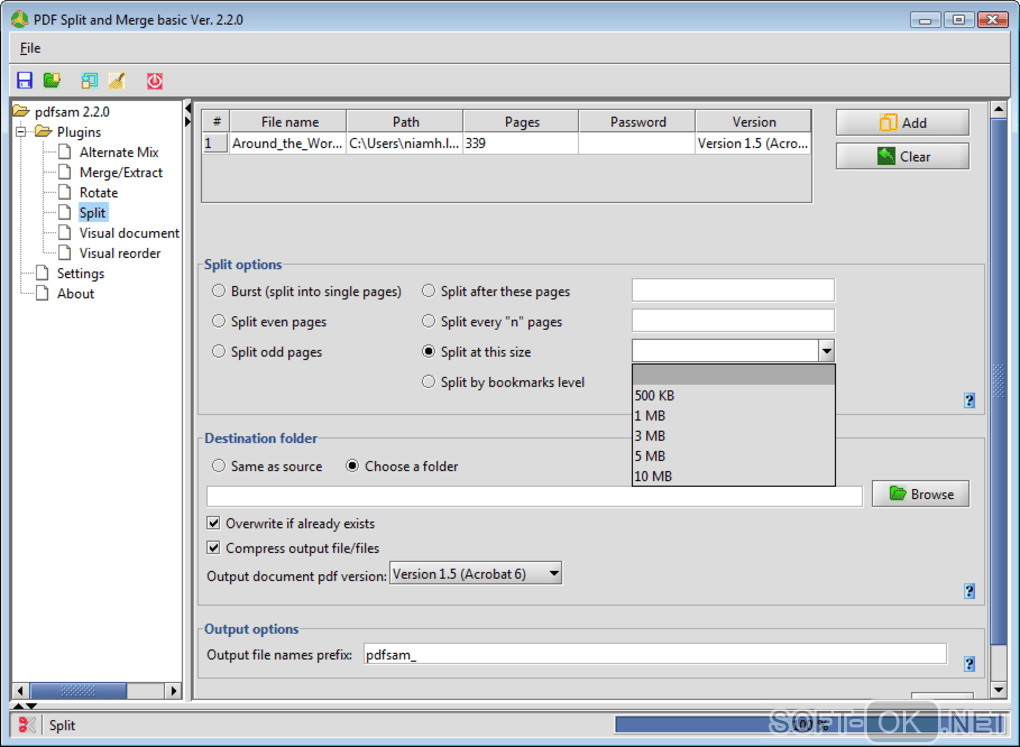
Task: Open Visual document plugin
Action: (x=129, y=233)
